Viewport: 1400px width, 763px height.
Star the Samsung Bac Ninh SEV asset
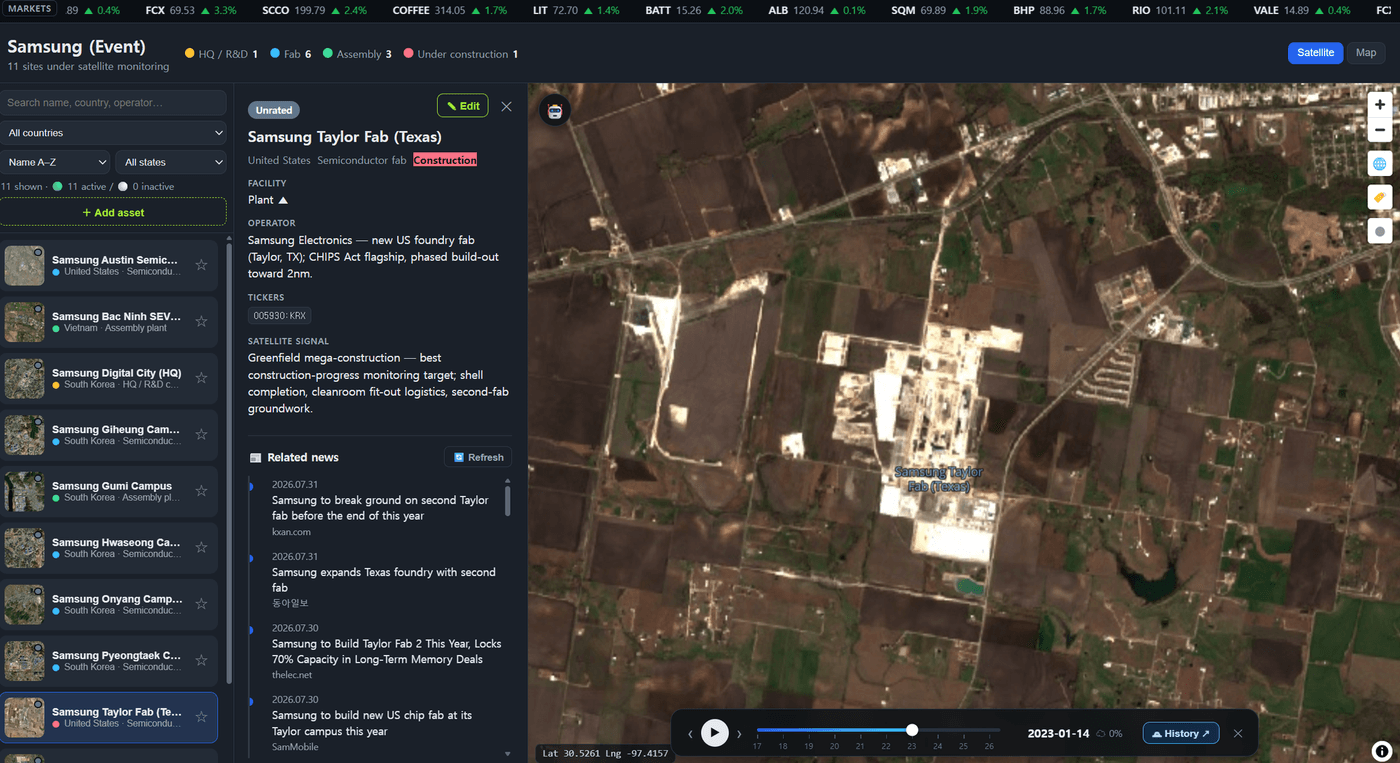pyautogui.click(x=201, y=321)
